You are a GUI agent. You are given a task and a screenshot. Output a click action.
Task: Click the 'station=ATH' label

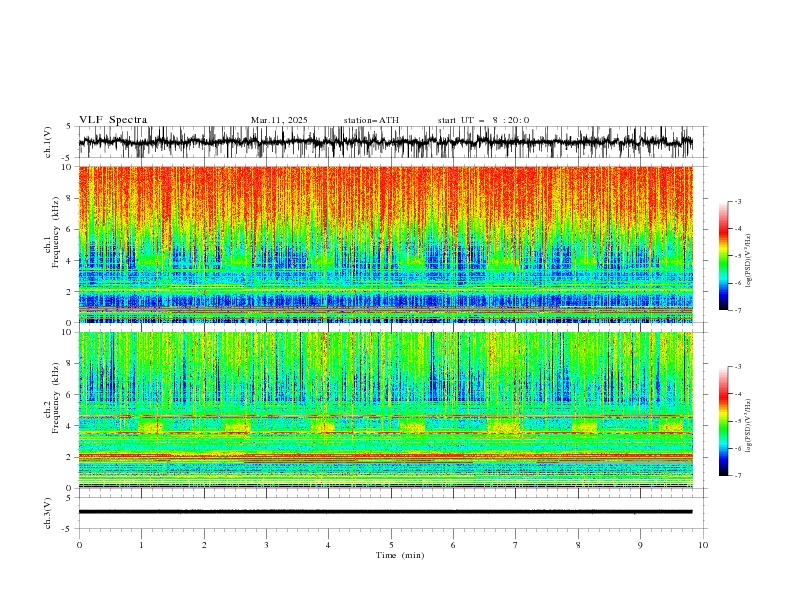(x=371, y=120)
